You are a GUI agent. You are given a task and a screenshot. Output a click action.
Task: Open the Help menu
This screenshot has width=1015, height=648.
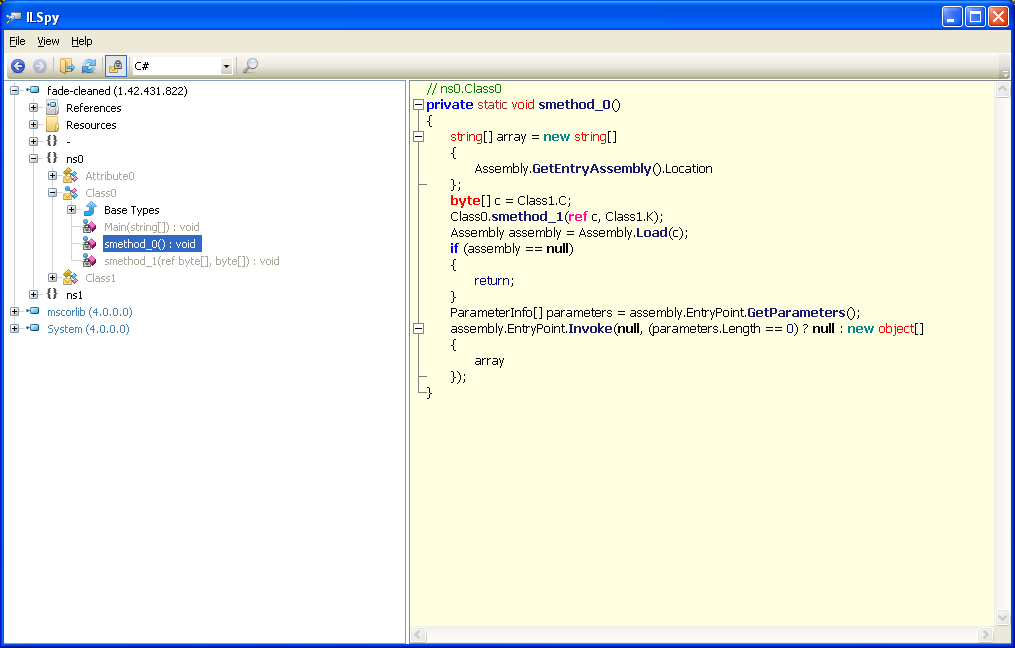tap(82, 41)
